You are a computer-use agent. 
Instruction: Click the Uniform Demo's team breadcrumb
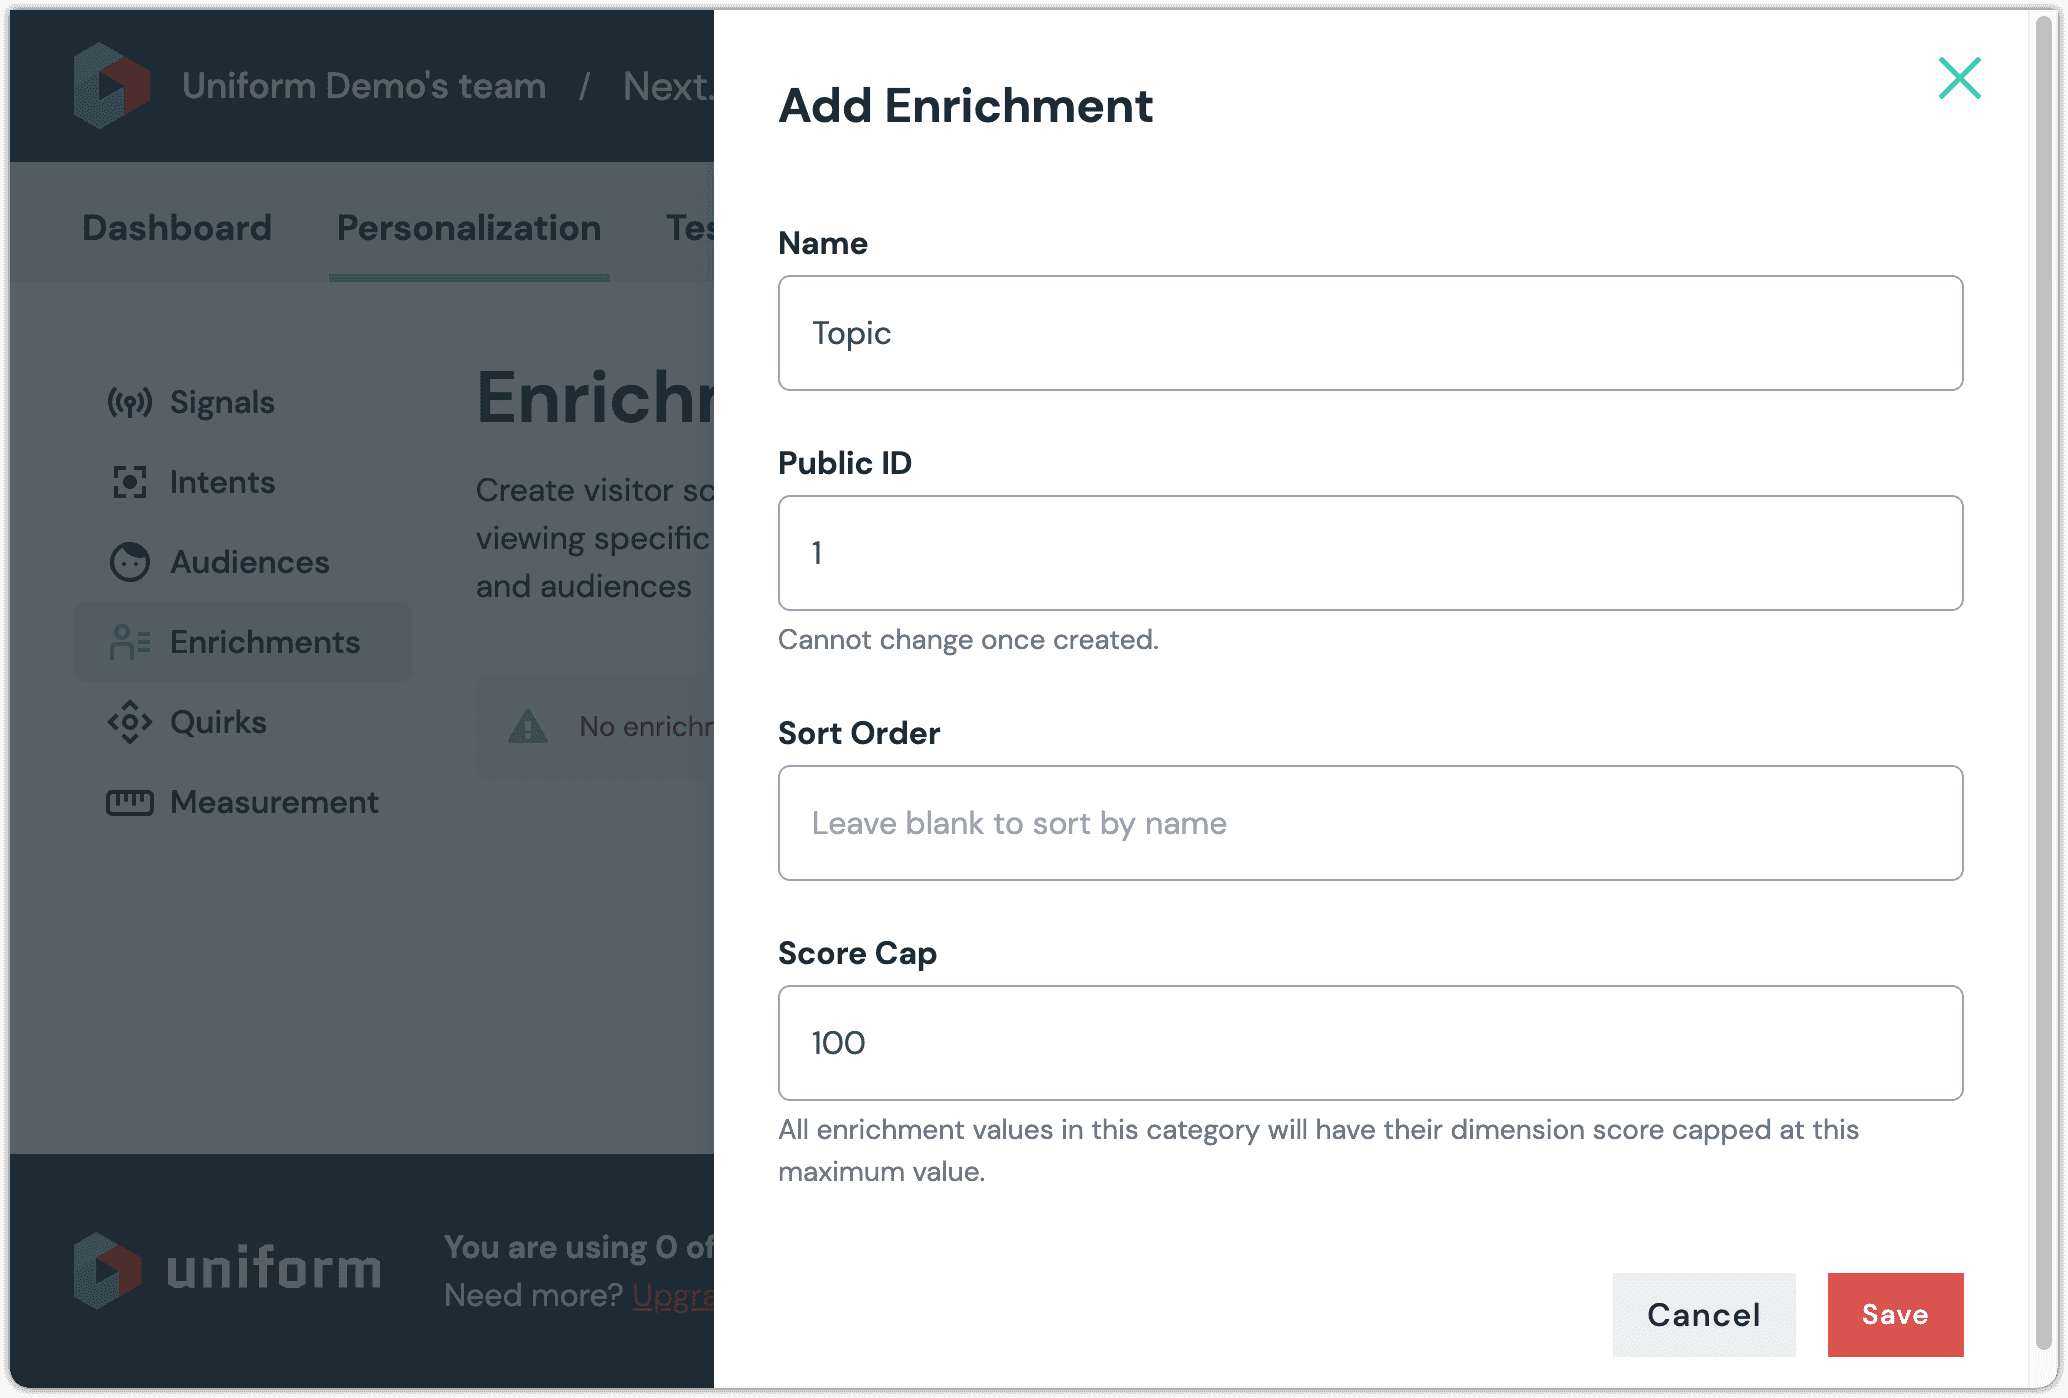[x=363, y=86]
